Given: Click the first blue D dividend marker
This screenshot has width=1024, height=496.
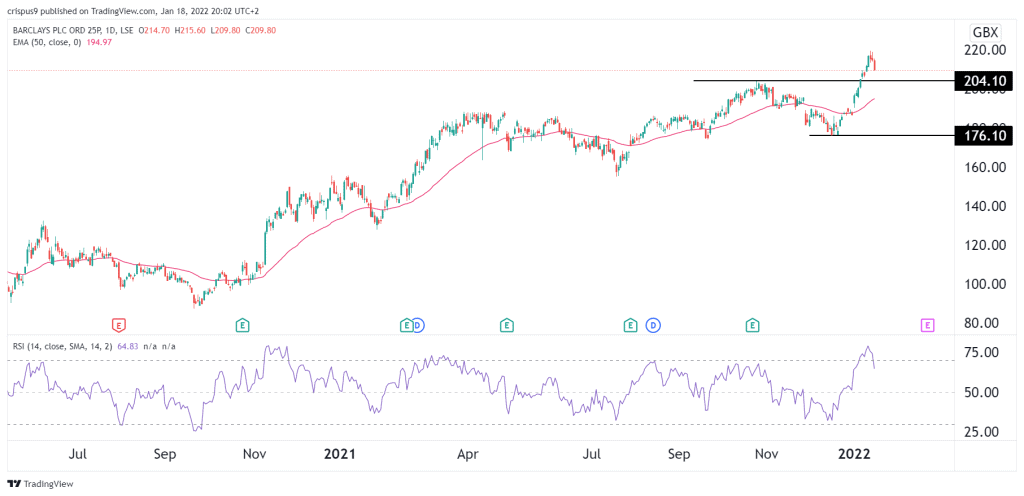Looking at the screenshot, I should (418, 324).
